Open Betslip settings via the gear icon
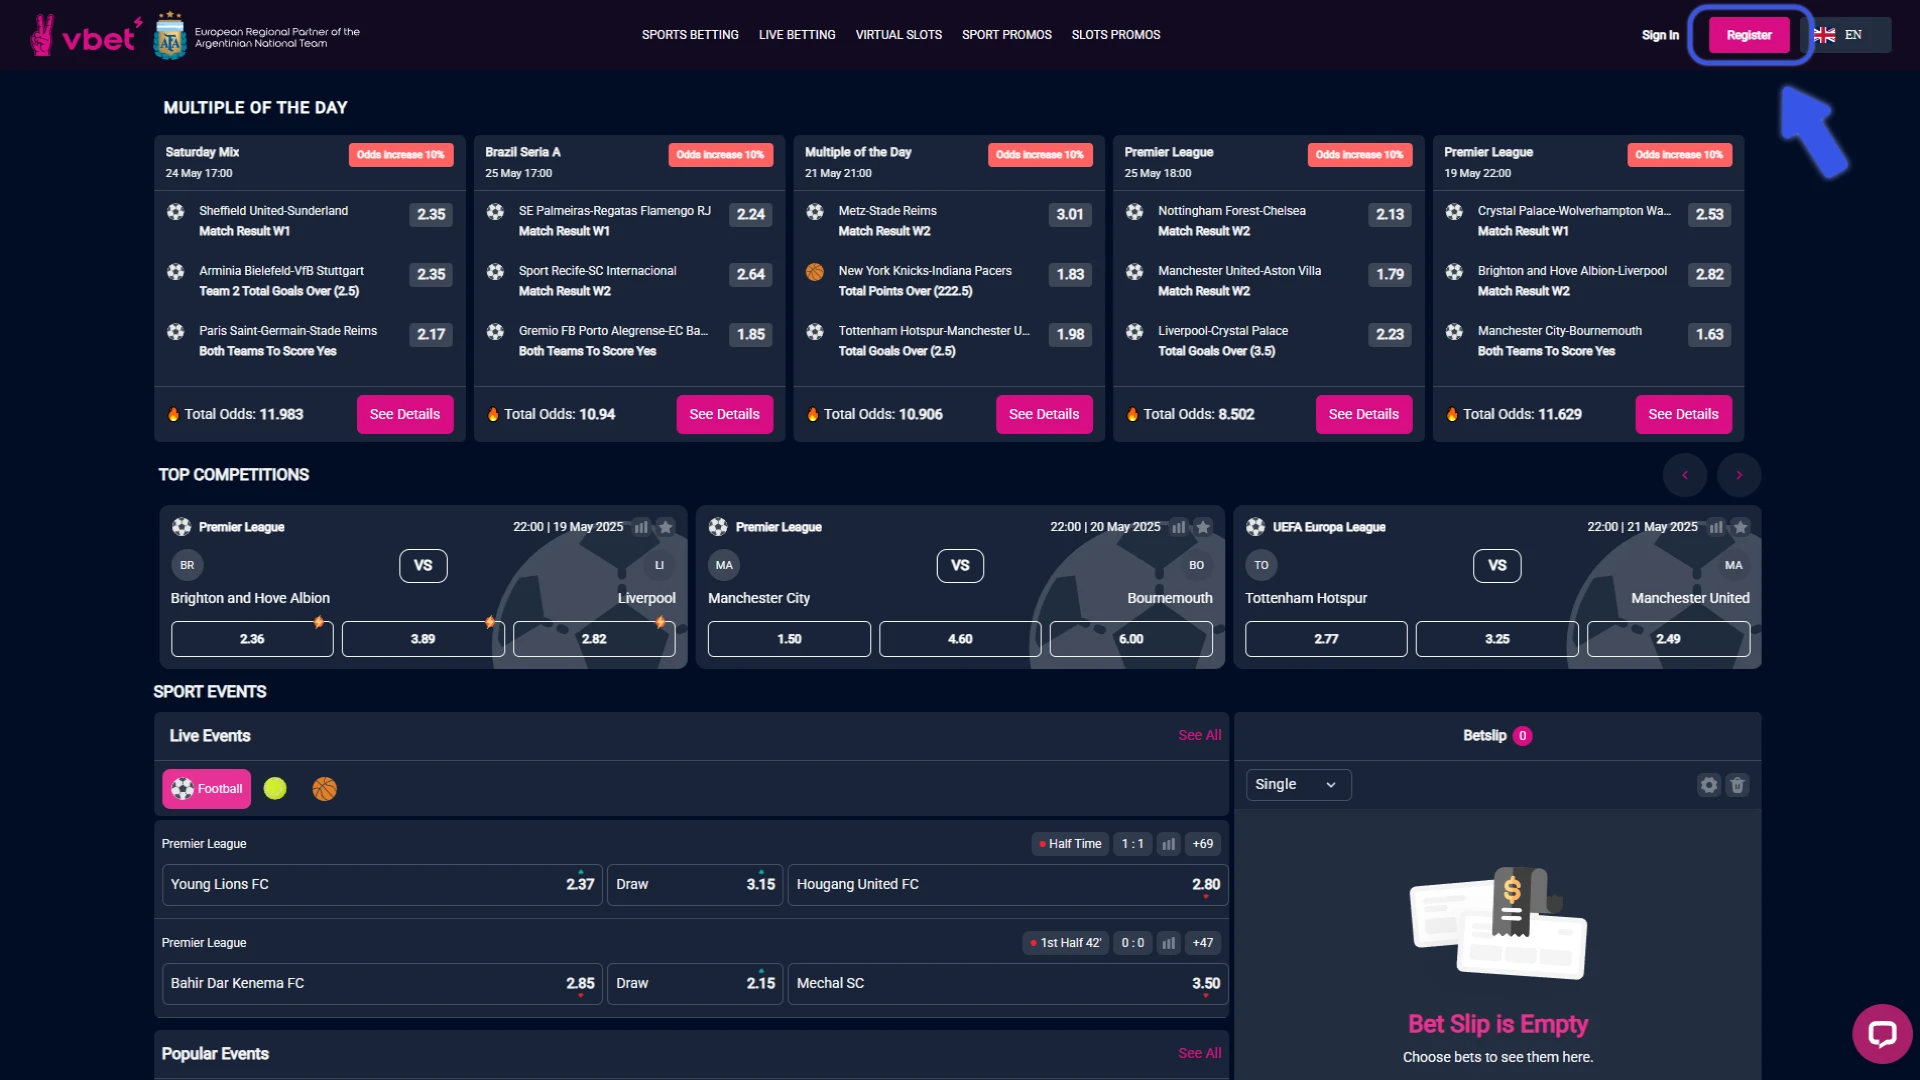Viewport: 1920px width, 1080px height. tap(1708, 785)
